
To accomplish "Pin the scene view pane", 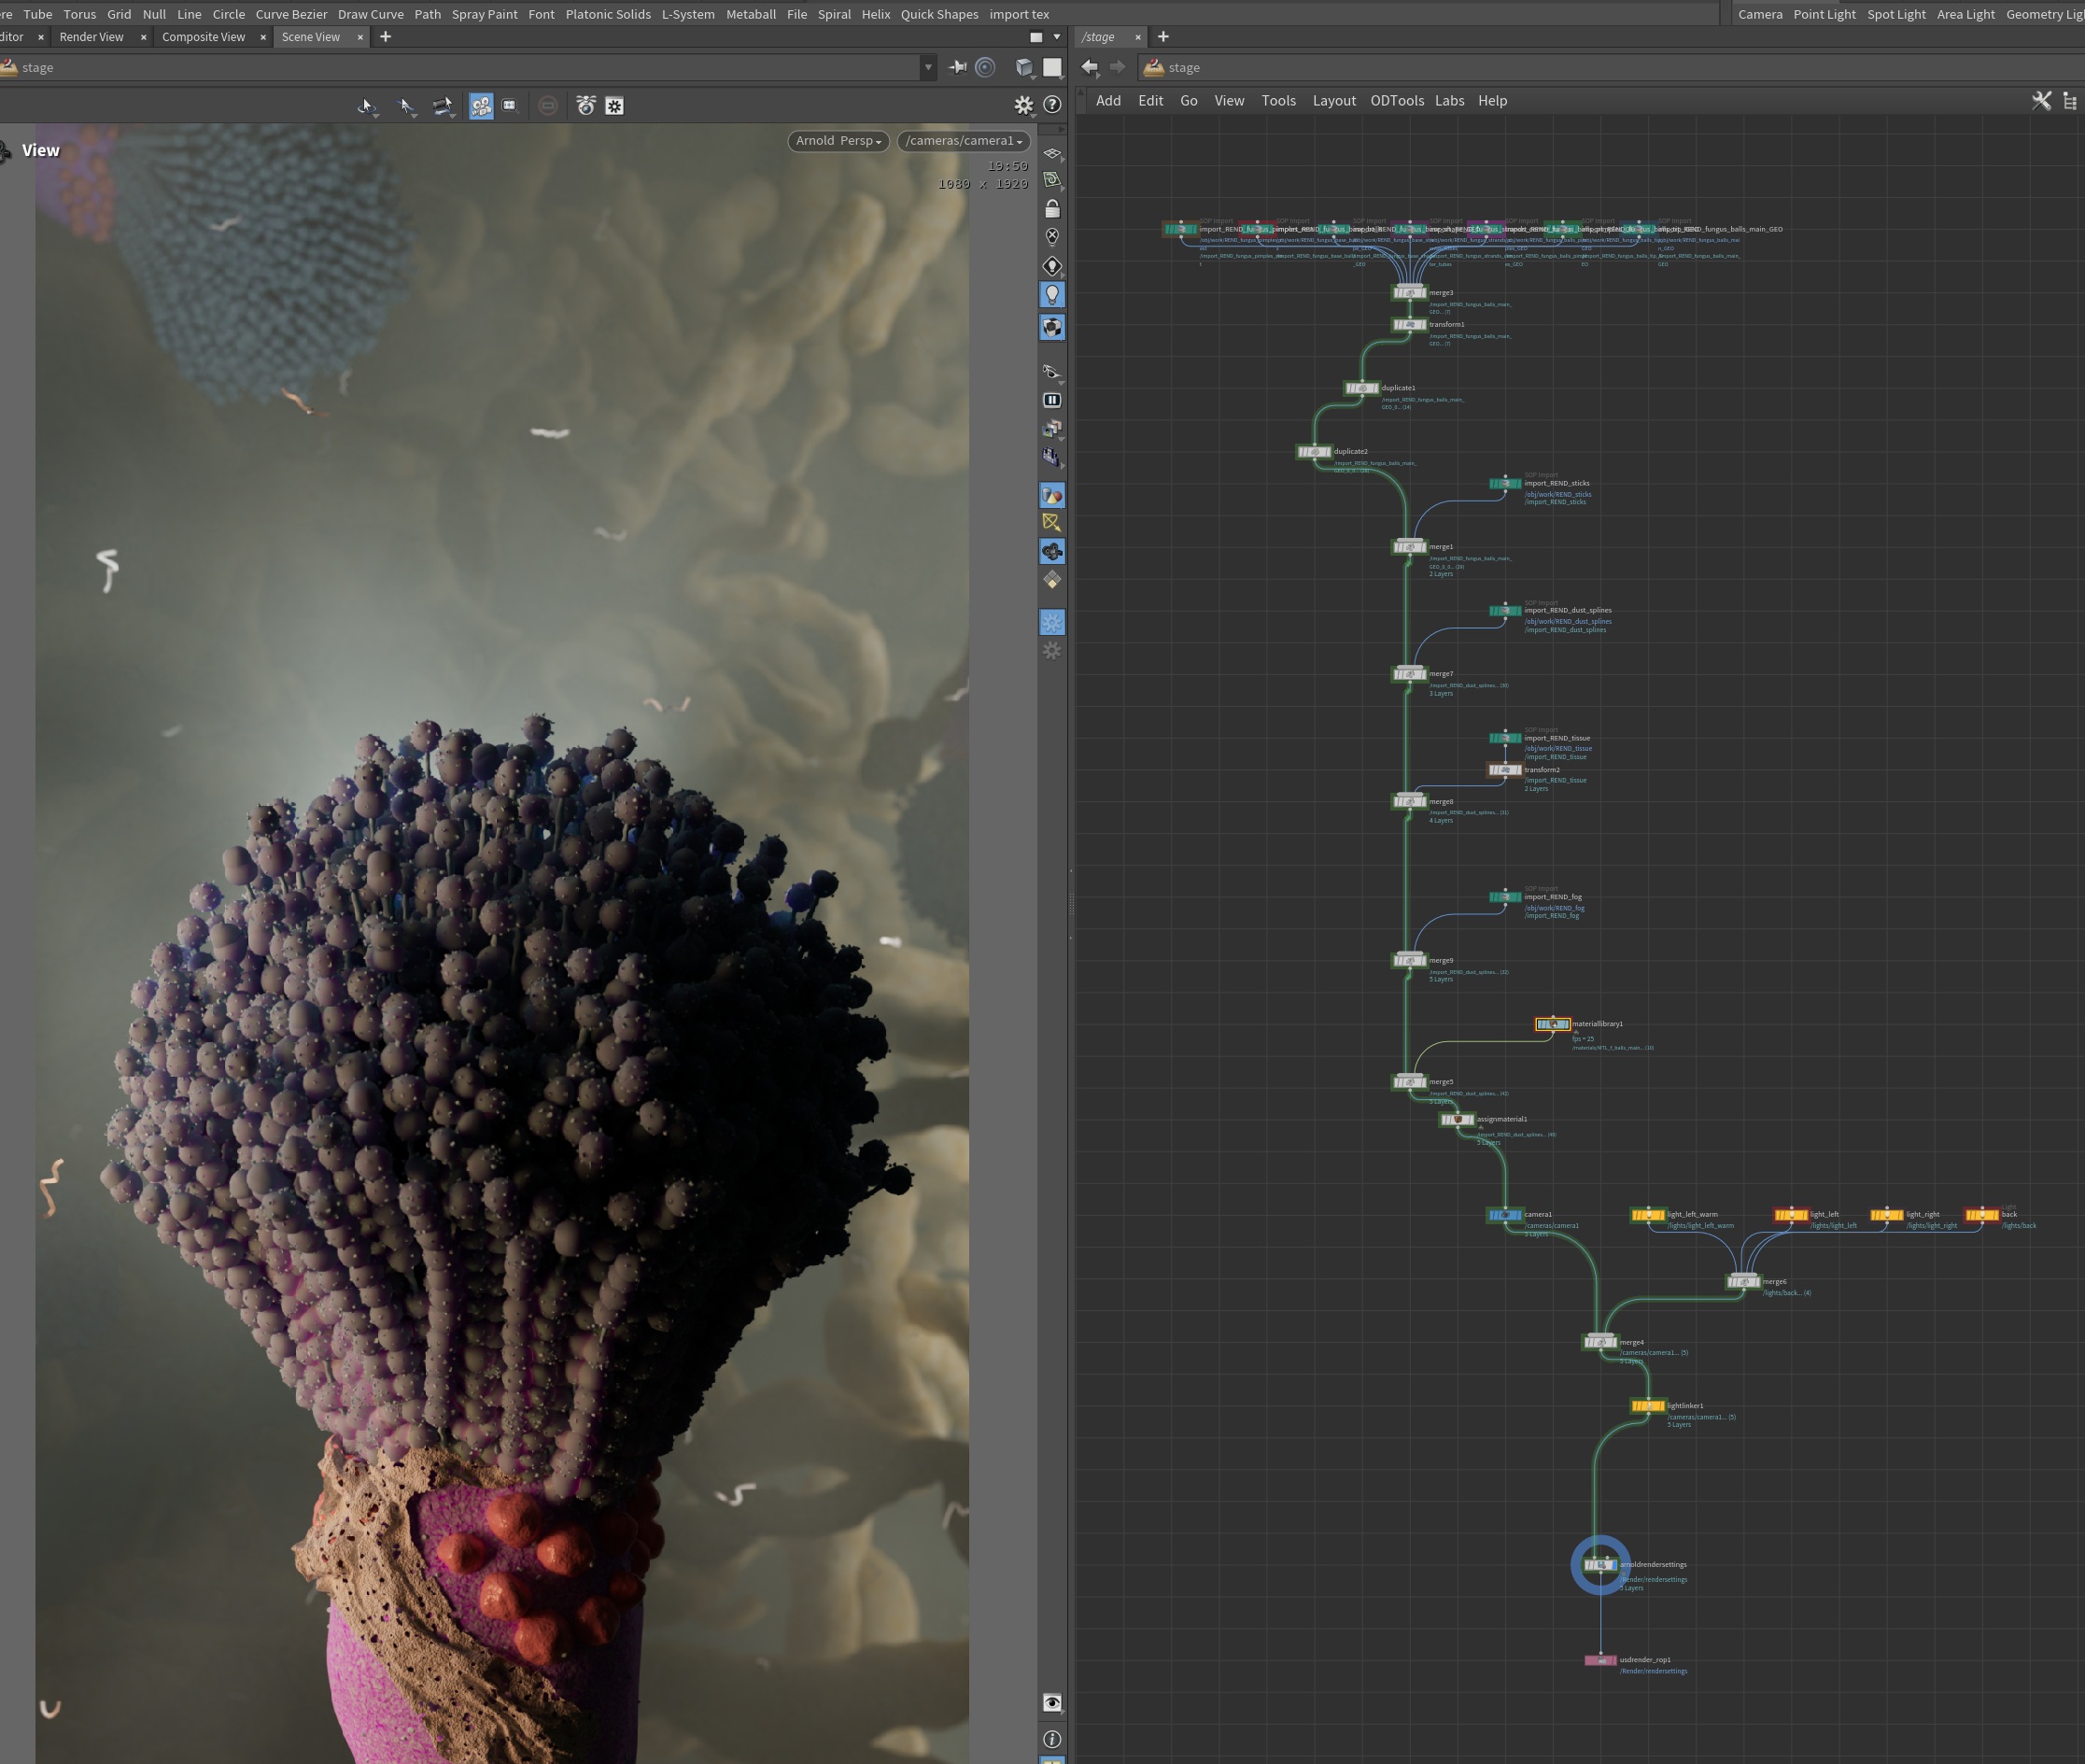I will pos(958,67).
